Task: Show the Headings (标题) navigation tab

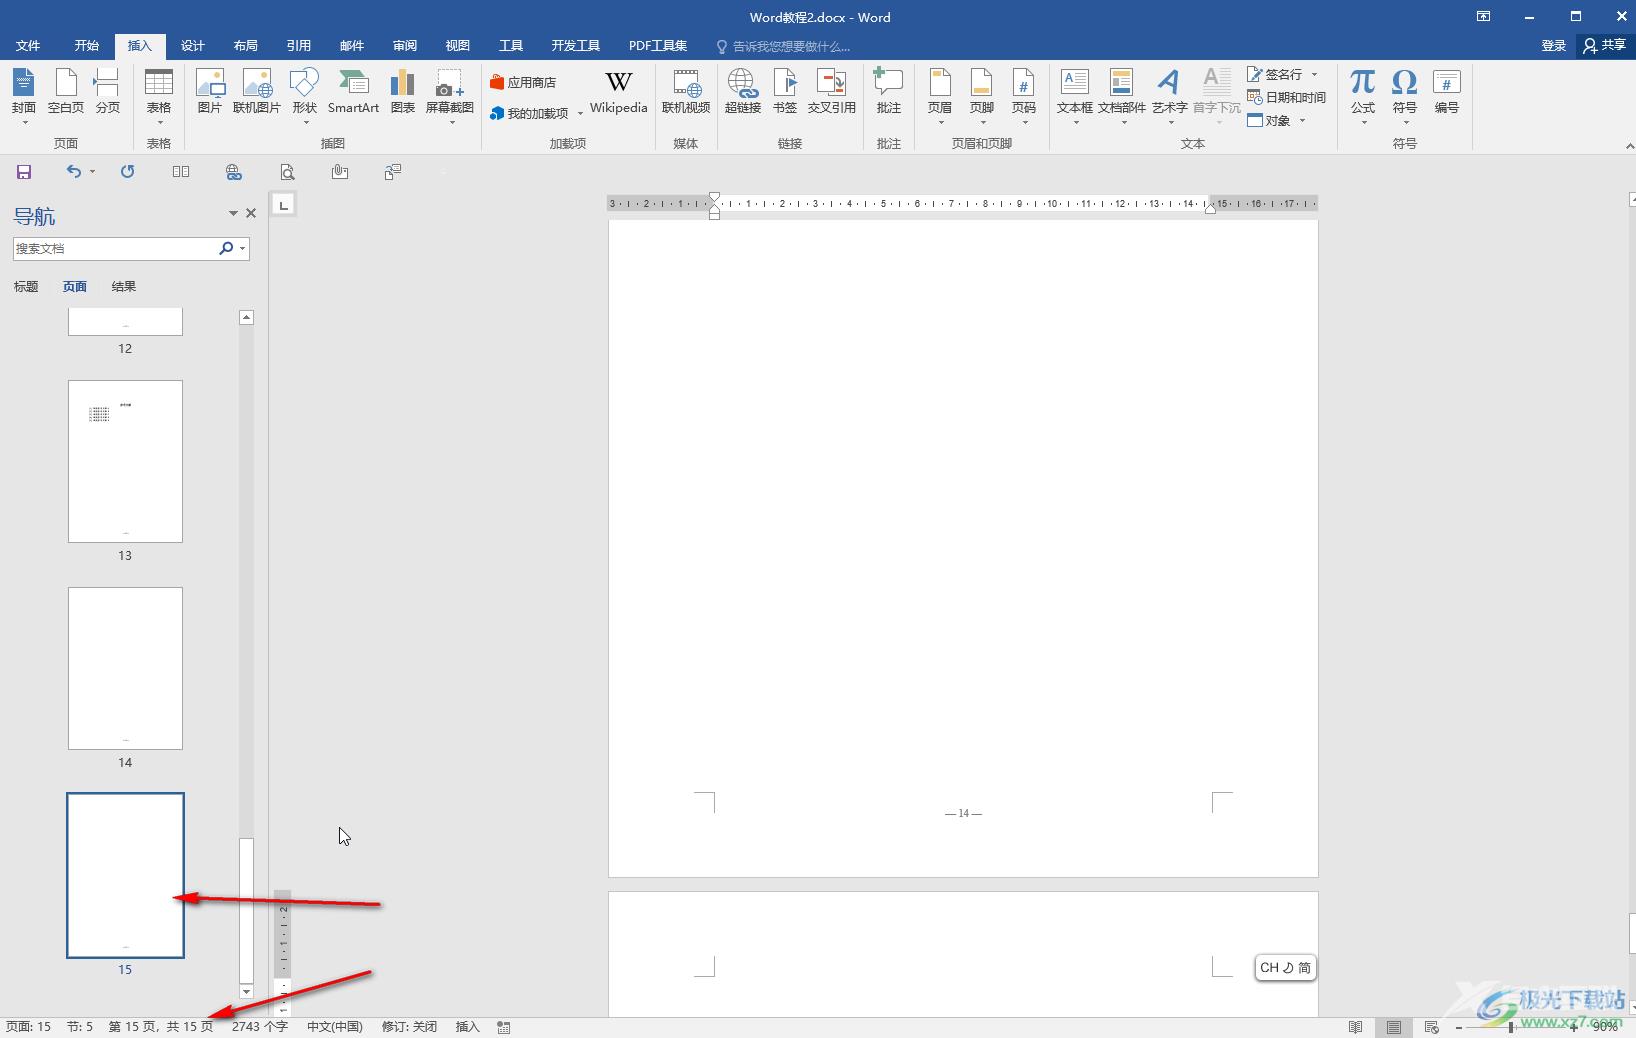Action: pos(26,286)
